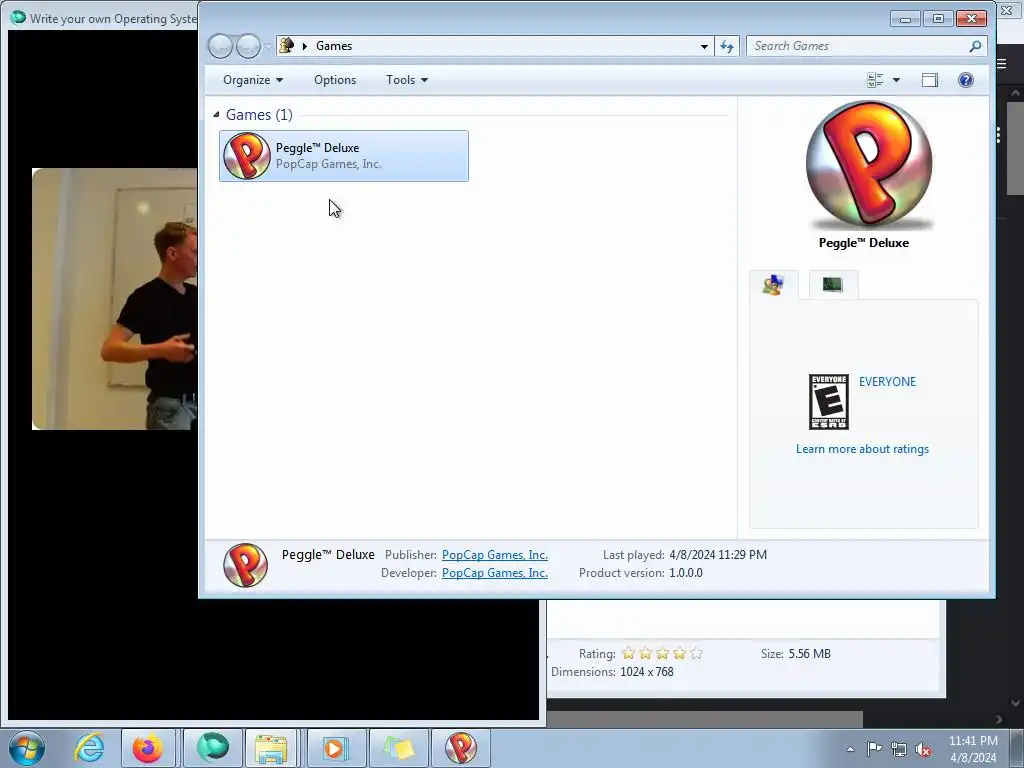Image resolution: width=1024 pixels, height=768 pixels.
Task: Click the Show desktop button
Action: 1017,748
